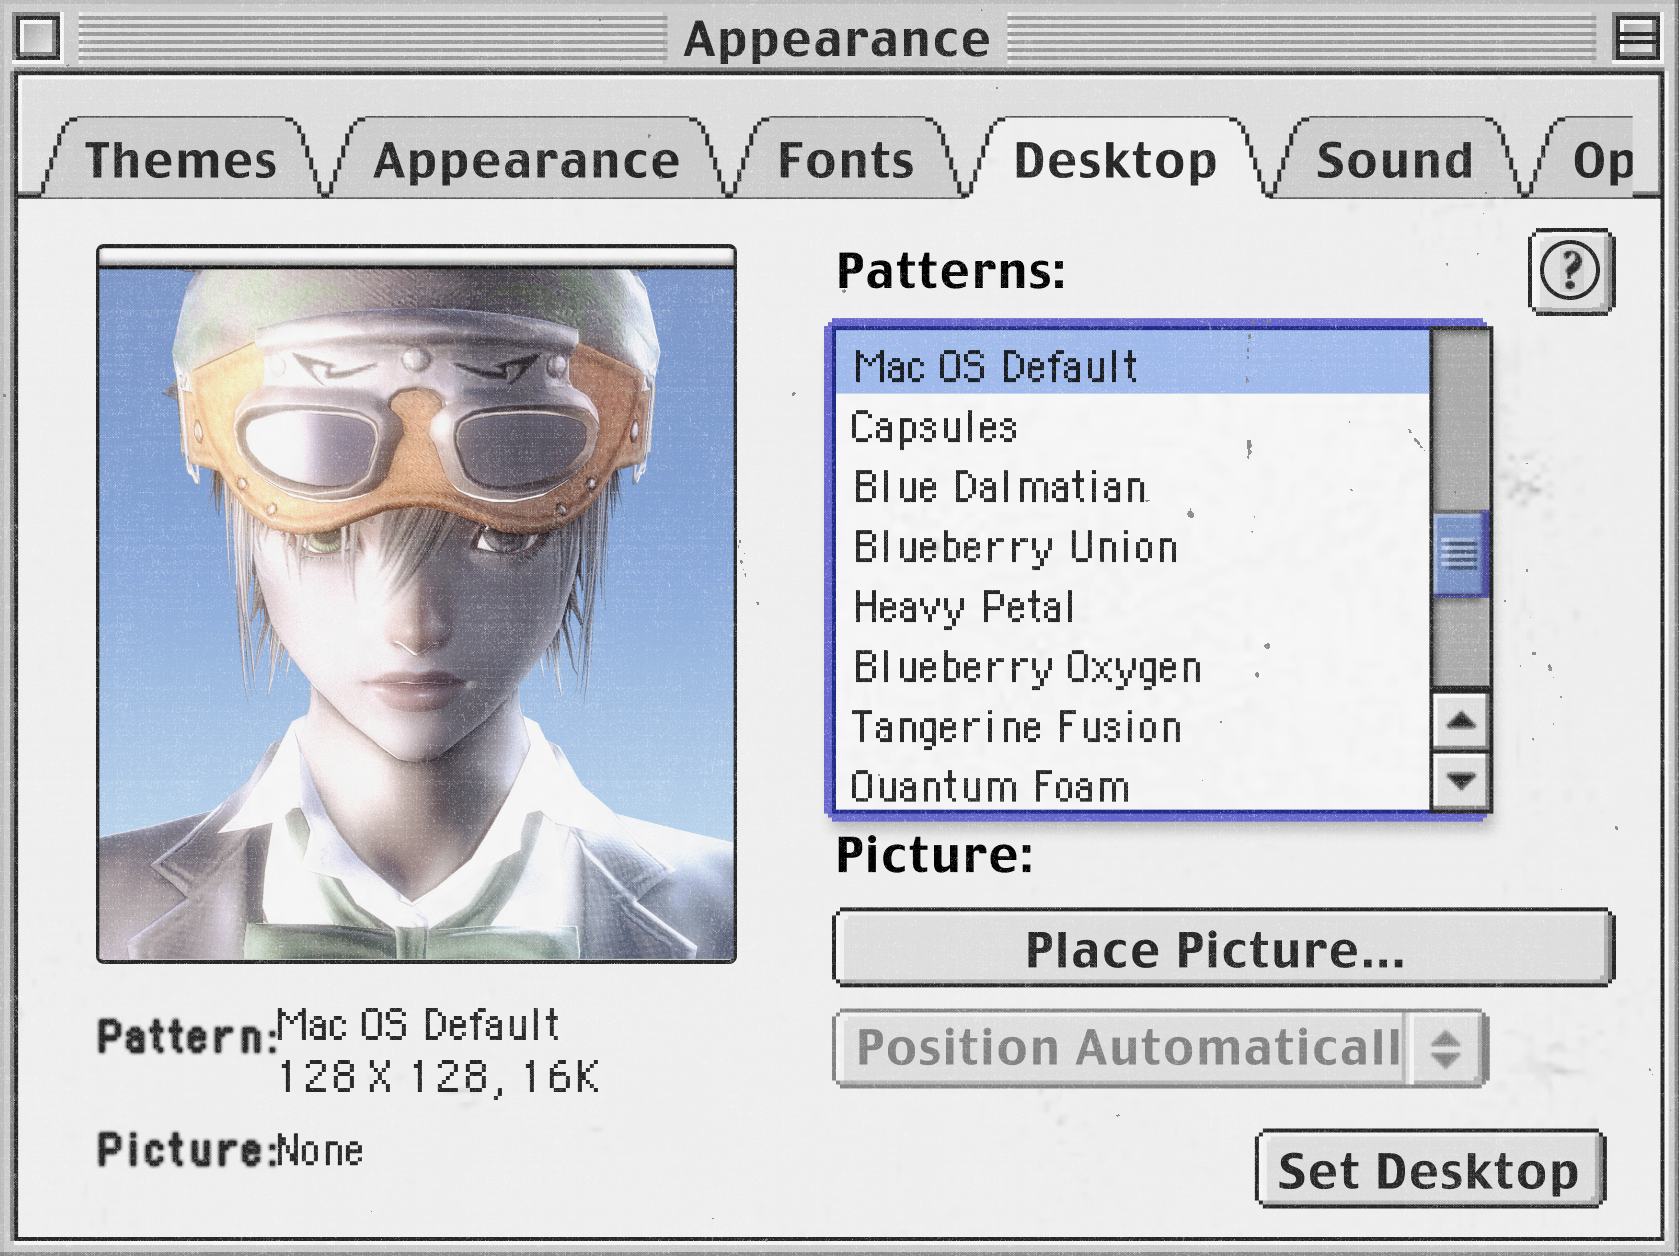Click the Patterns list scrollbar thumb
This screenshot has width=1679, height=1256.
(1461, 553)
